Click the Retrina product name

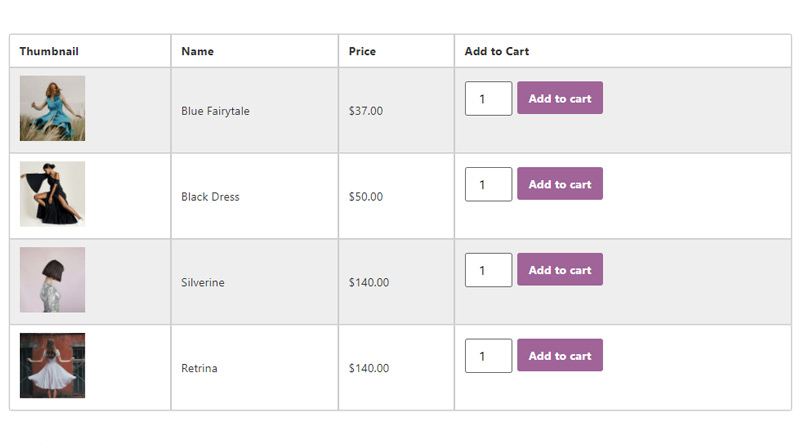[199, 368]
